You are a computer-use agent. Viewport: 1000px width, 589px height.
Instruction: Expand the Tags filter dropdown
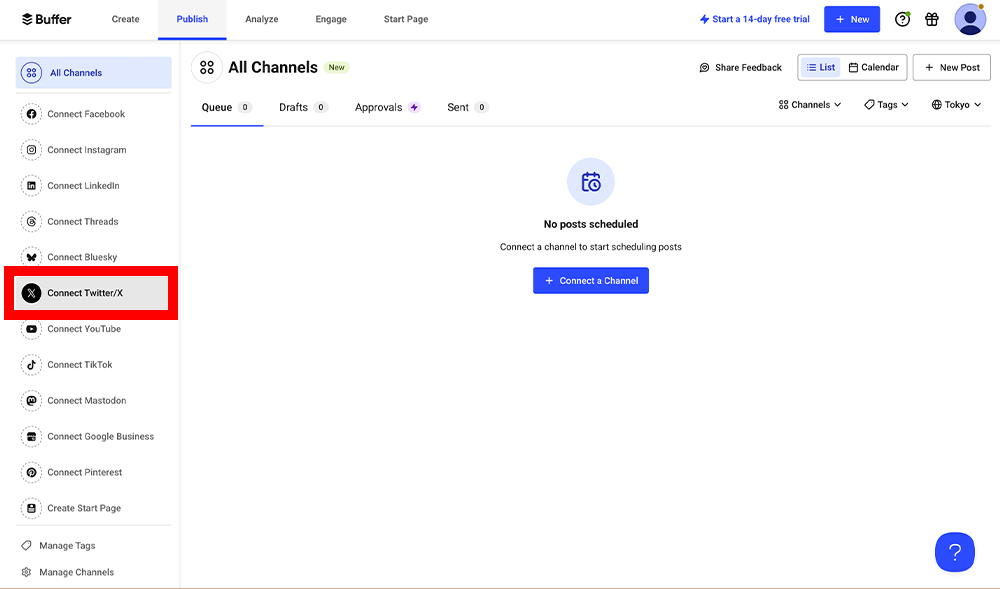[886, 105]
